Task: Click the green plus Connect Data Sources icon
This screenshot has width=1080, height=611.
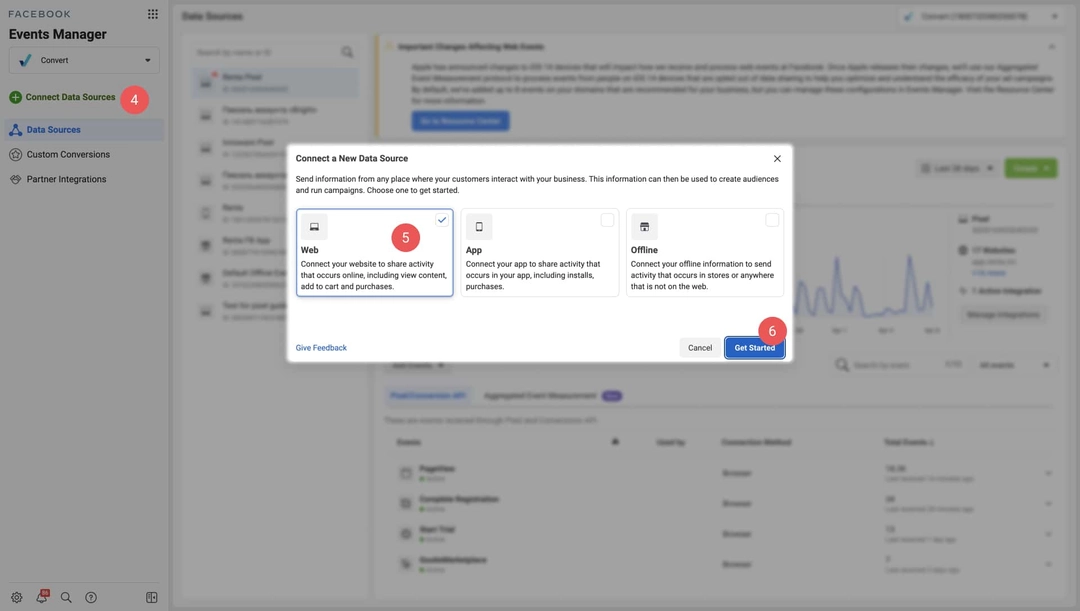Action: click(15, 97)
